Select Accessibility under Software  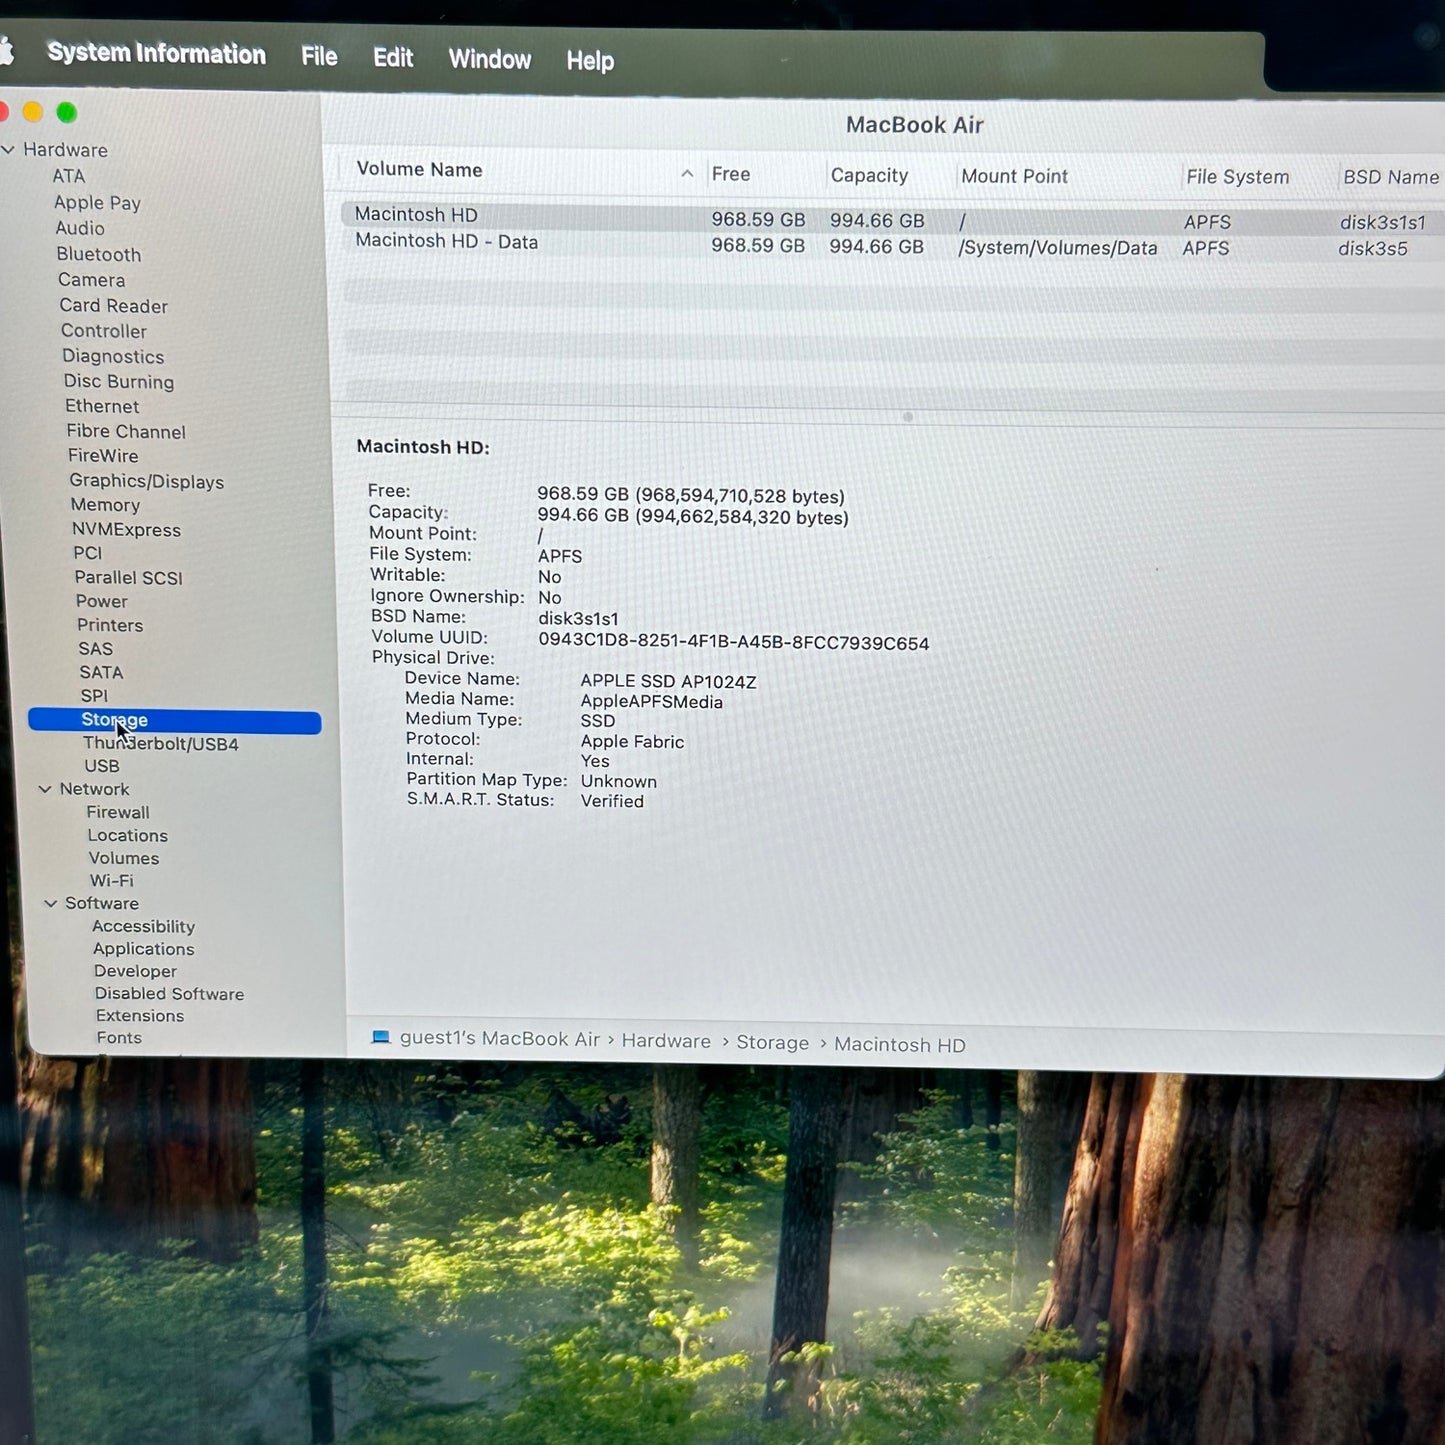[144, 926]
